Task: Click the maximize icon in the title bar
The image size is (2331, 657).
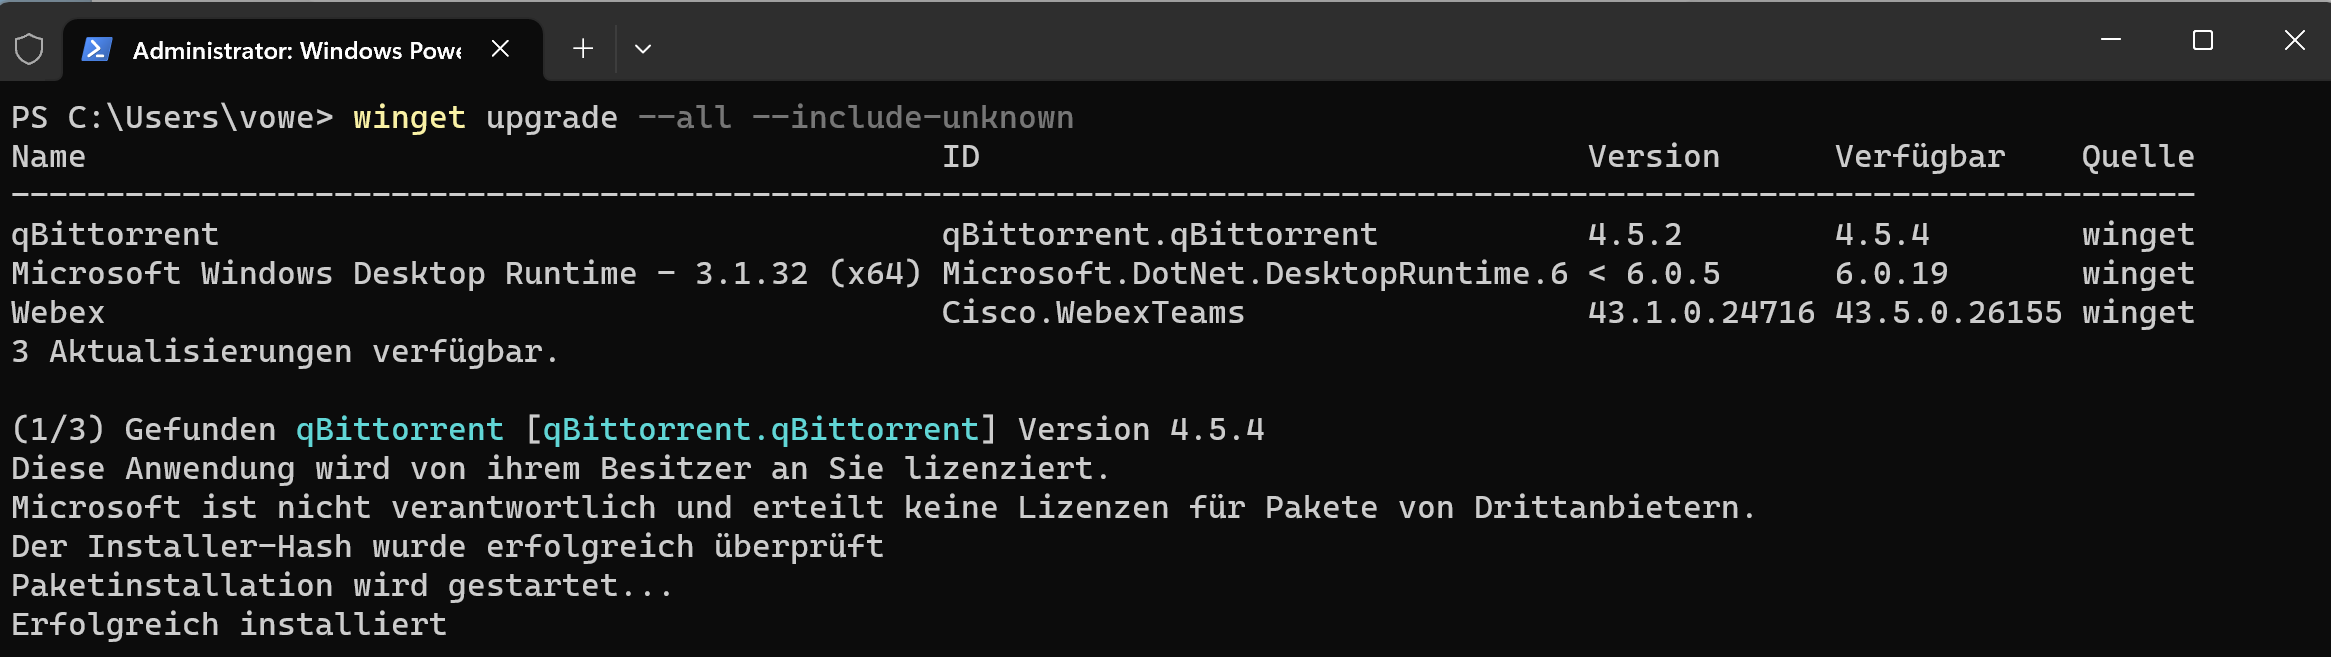Action: click(2202, 40)
